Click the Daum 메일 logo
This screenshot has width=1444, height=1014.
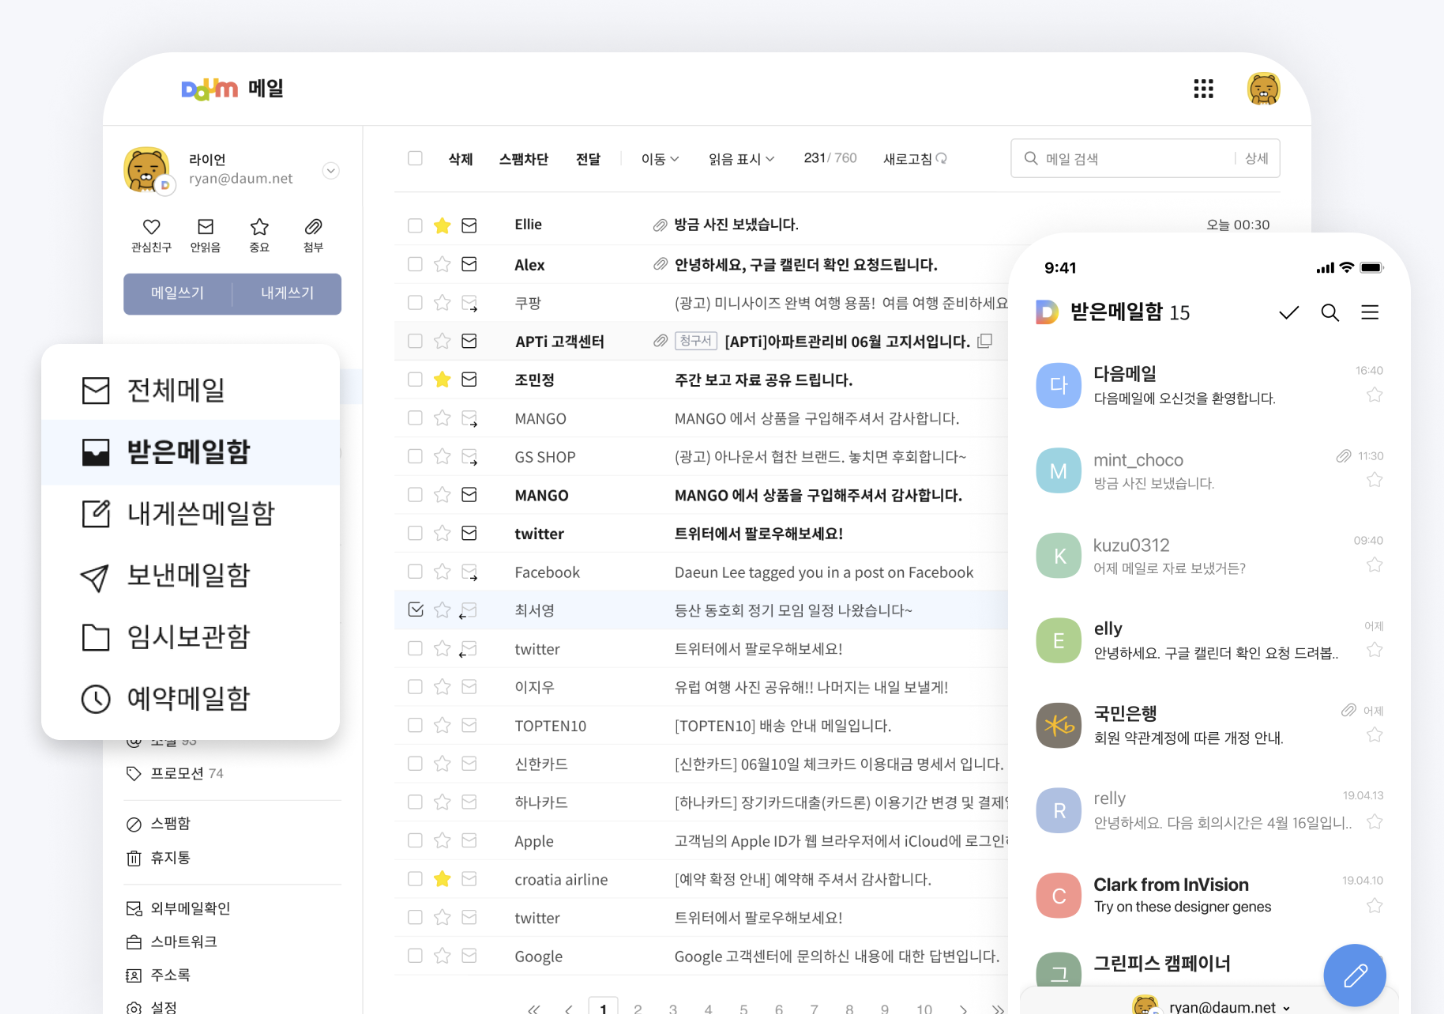(232, 89)
